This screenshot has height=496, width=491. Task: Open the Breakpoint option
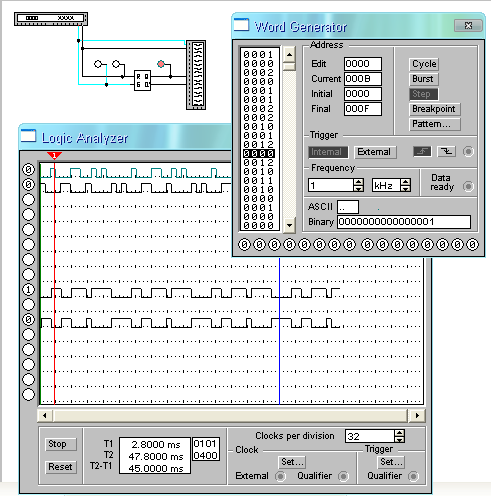pyautogui.click(x=435, y=109)
